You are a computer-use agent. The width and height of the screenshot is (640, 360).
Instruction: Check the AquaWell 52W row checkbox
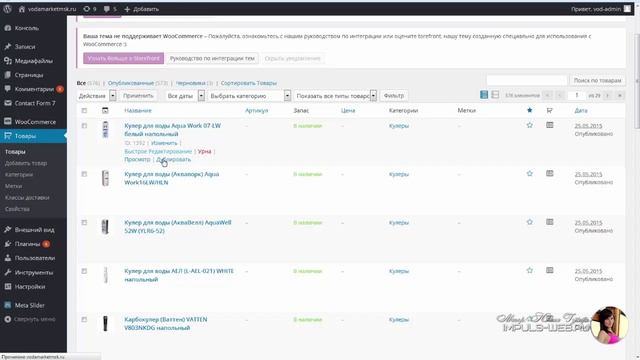pyautogui.click(x=84, y=222)
